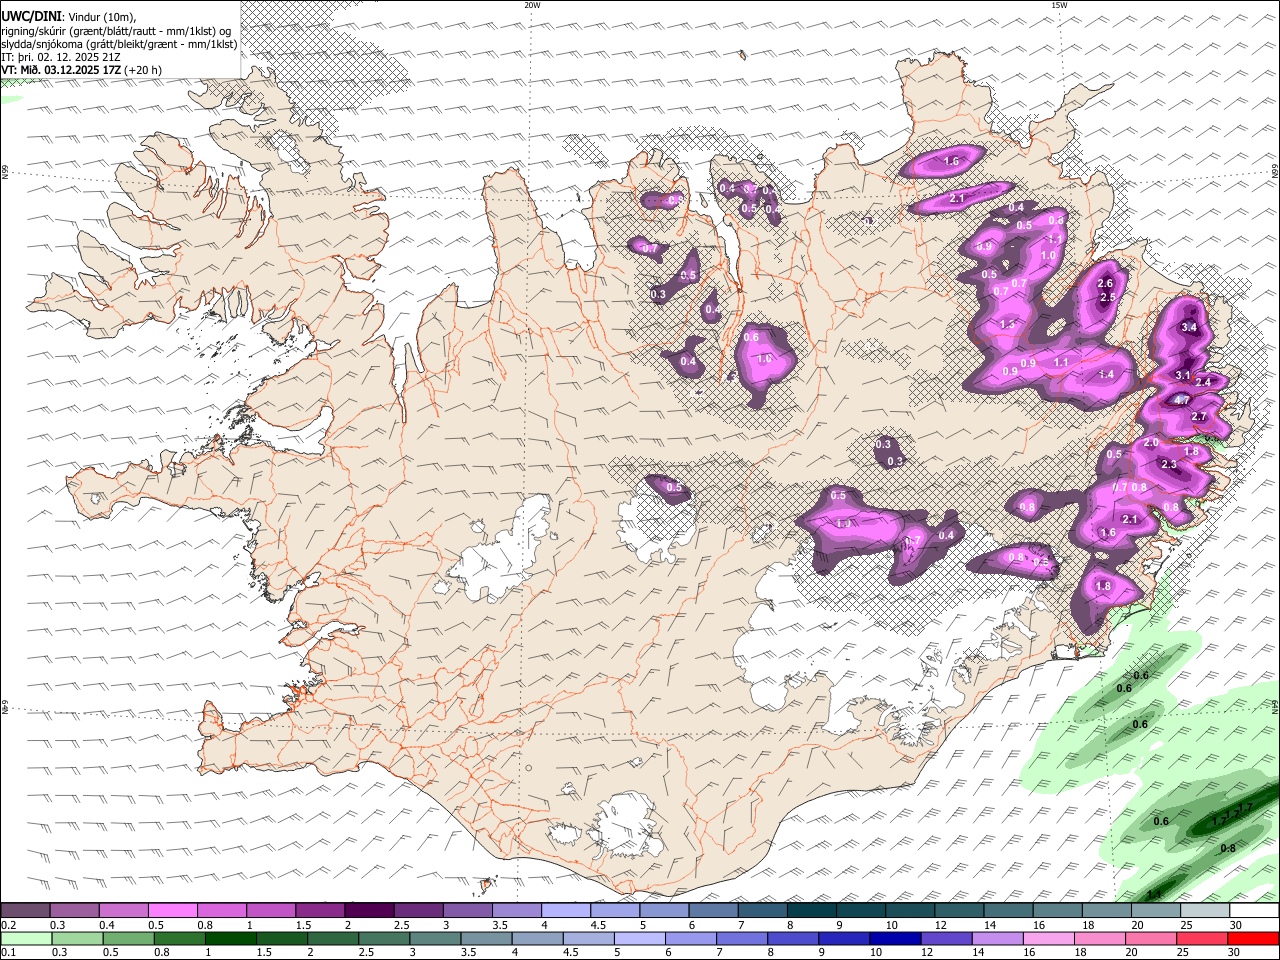This screenshot has height=960, width=1280.
Task: Click the 3.1 value on the east coast
Action: click(1182, 375)
